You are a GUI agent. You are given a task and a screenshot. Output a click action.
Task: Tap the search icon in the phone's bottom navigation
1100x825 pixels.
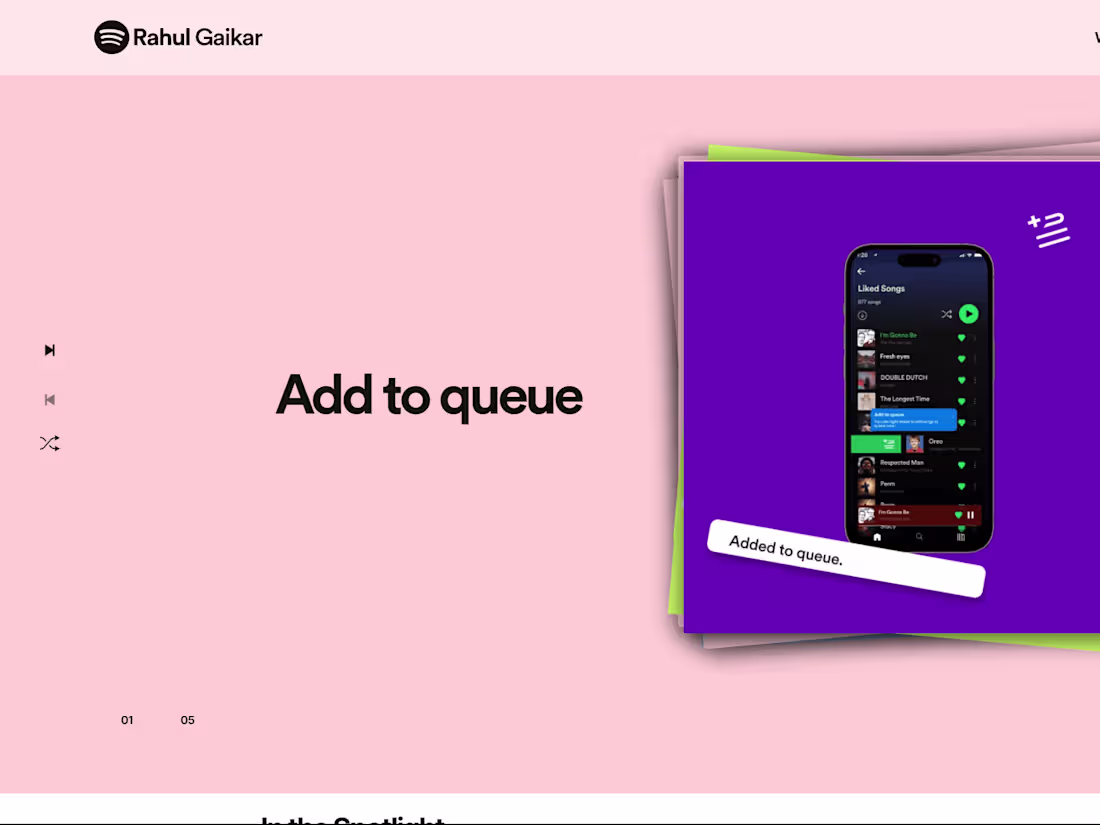click(x=919, y=536)
